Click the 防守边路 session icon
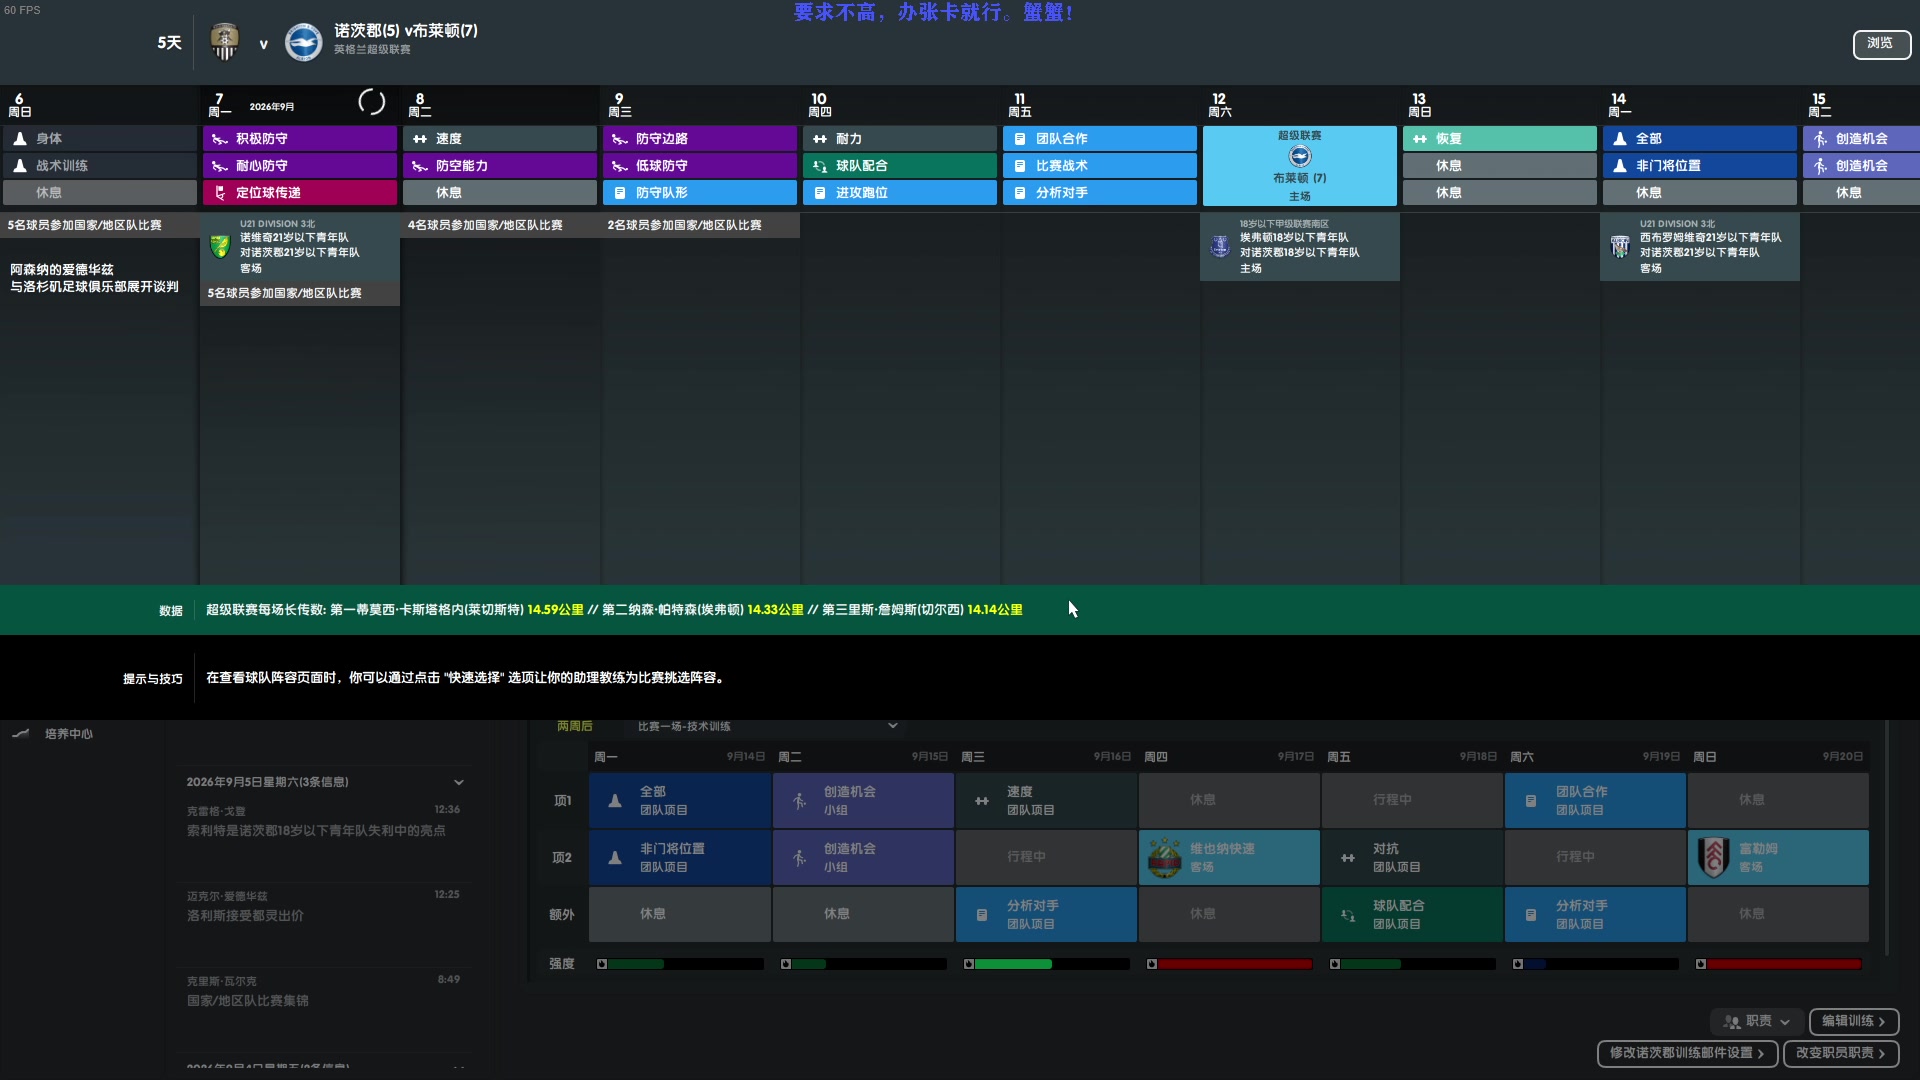 tap(620, 139)
